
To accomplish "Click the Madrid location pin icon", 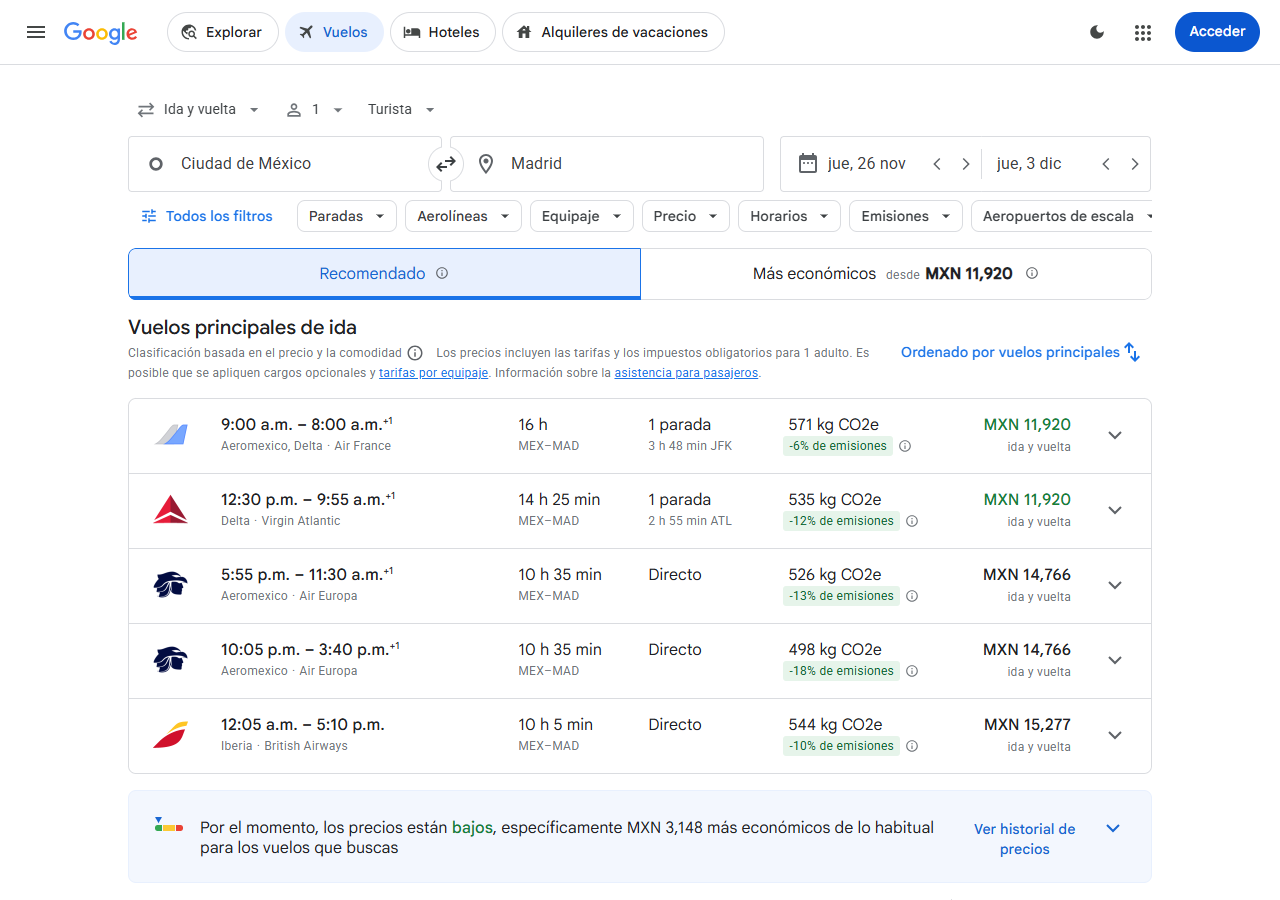I will 486,164.
